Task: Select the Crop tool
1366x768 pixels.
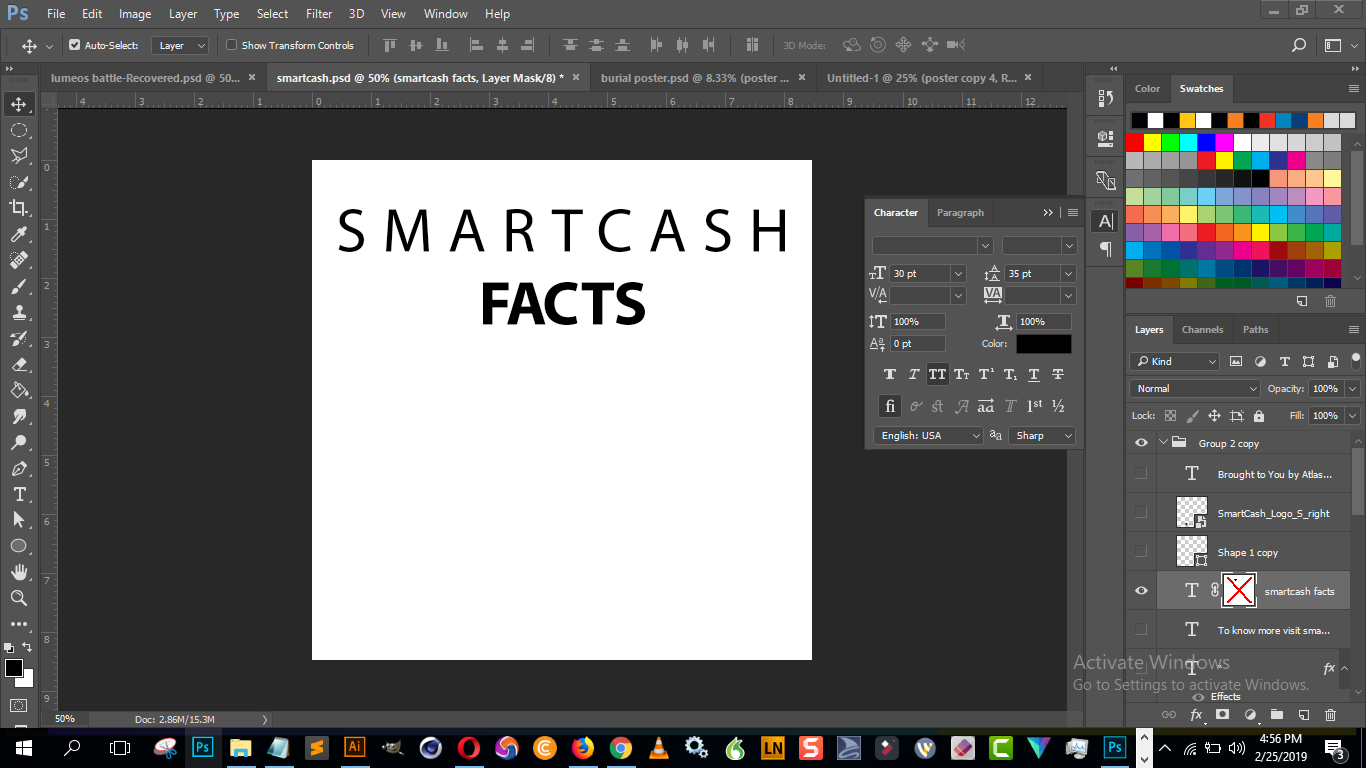Action: click(19, 208)
